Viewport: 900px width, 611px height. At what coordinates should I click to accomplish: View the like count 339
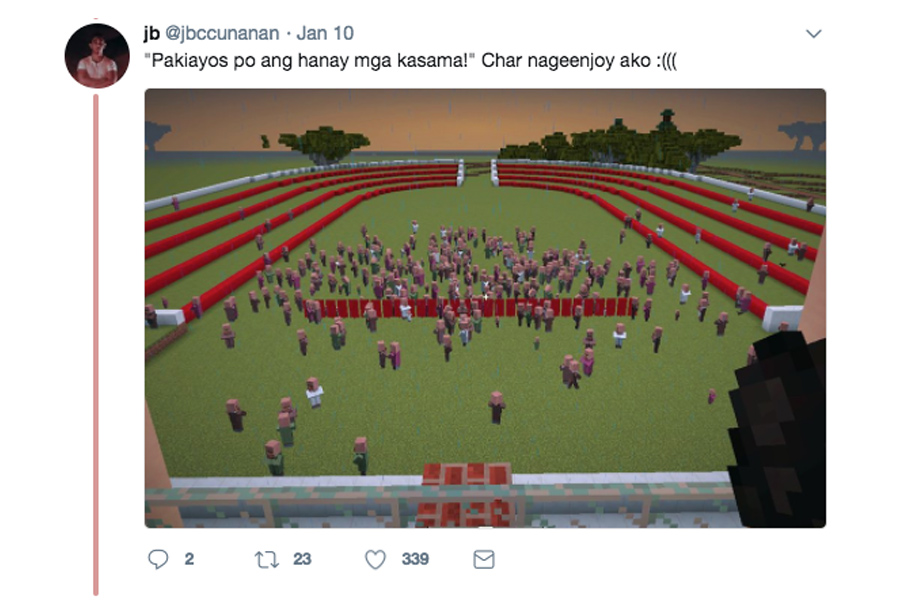[x=415, y=559]
